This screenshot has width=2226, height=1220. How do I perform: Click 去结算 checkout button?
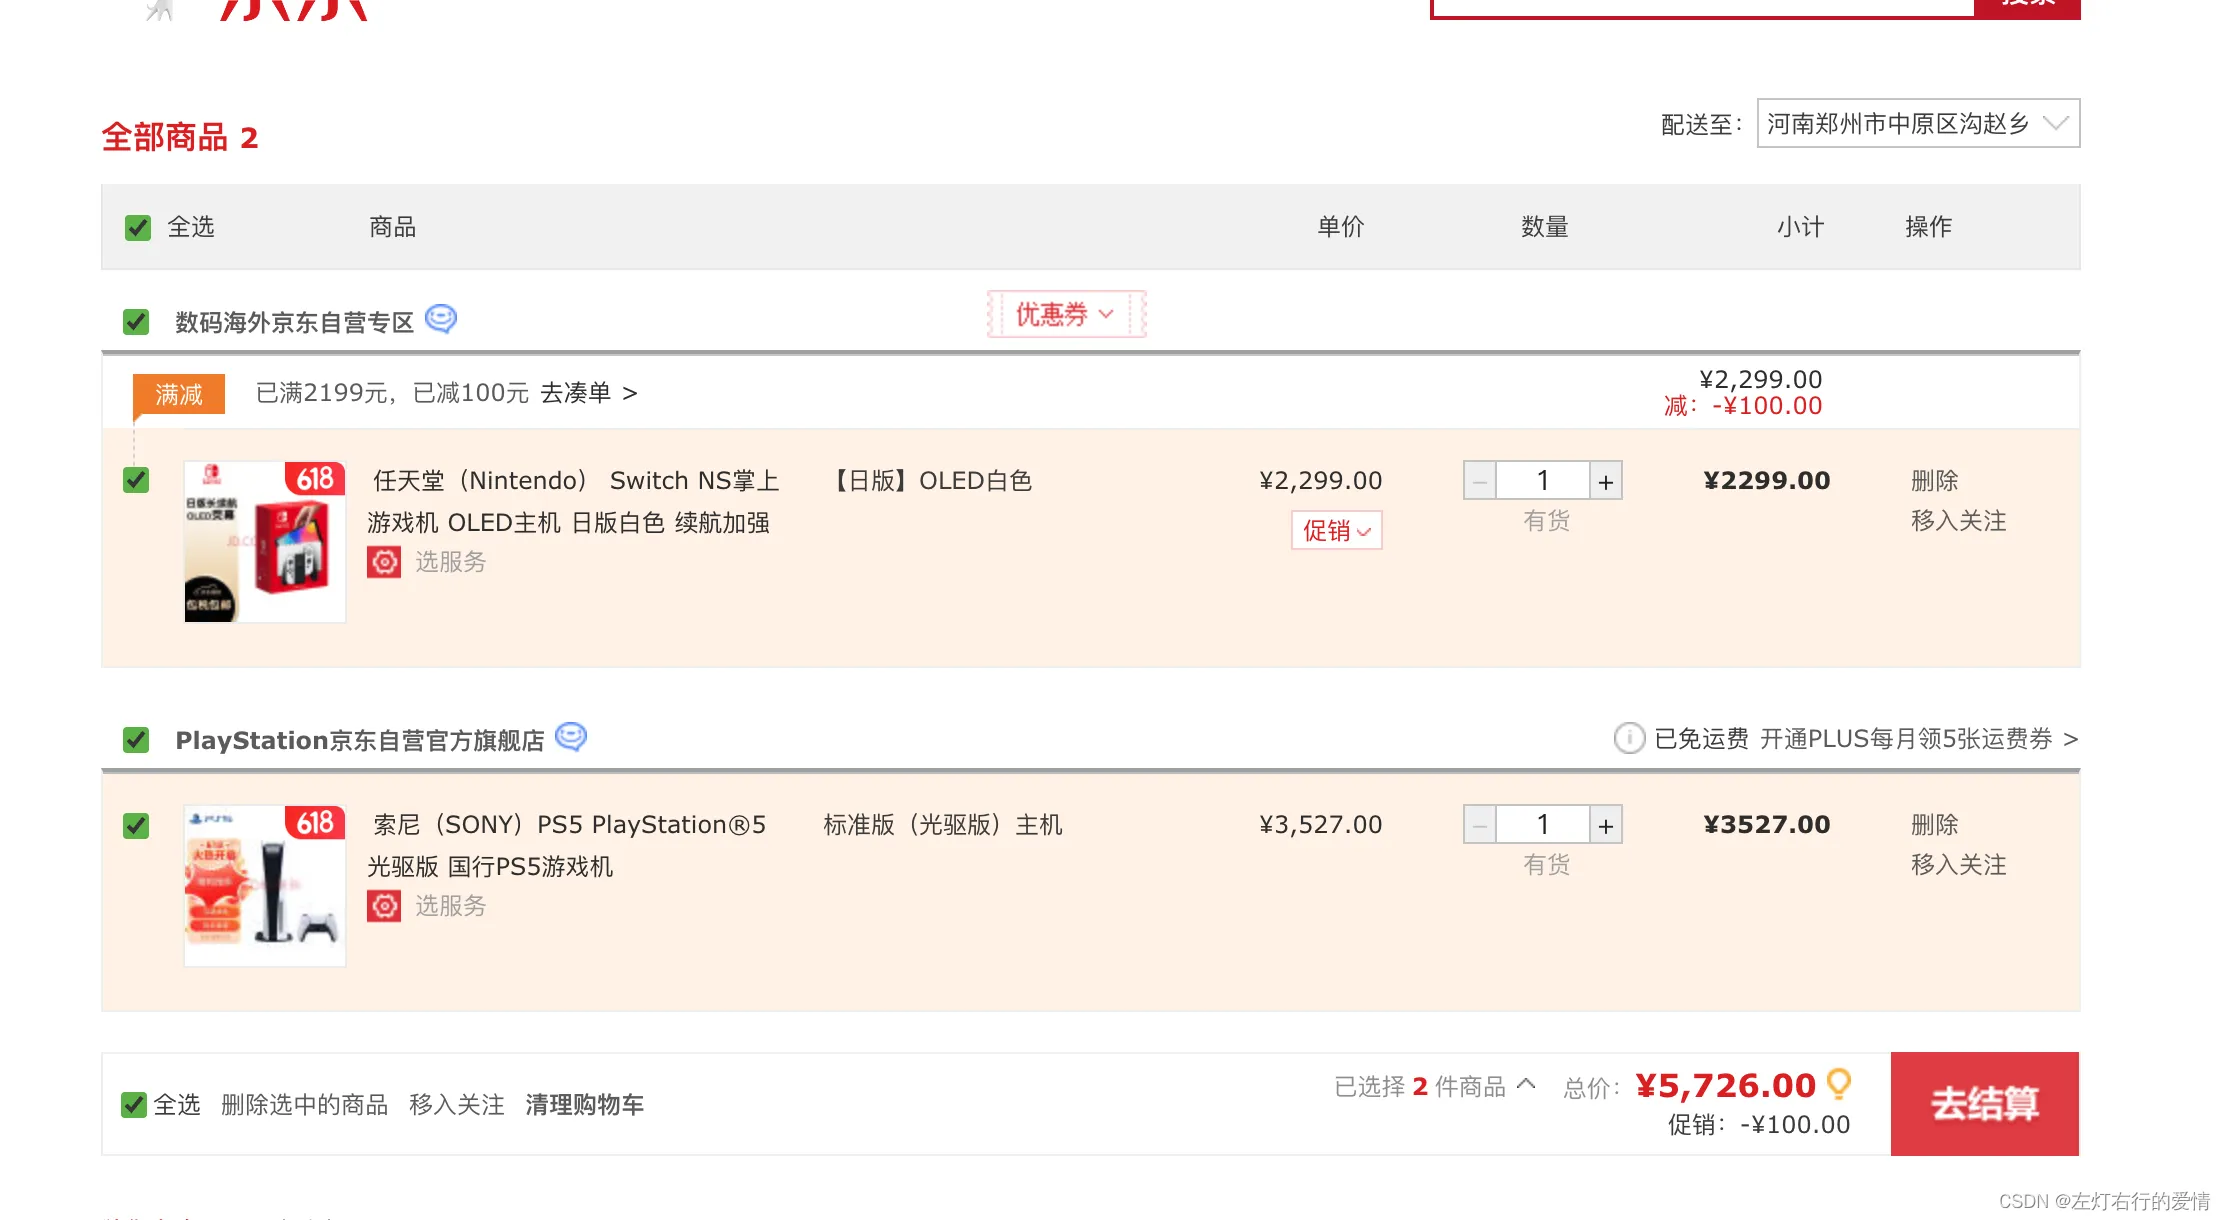coord(1985,1104)
